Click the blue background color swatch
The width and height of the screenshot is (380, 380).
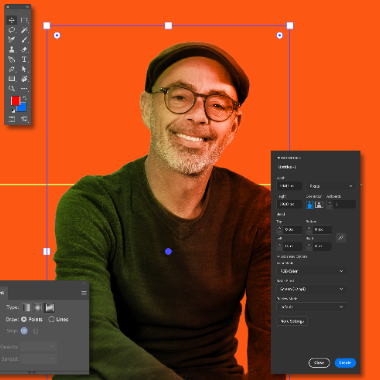(23, 107)
